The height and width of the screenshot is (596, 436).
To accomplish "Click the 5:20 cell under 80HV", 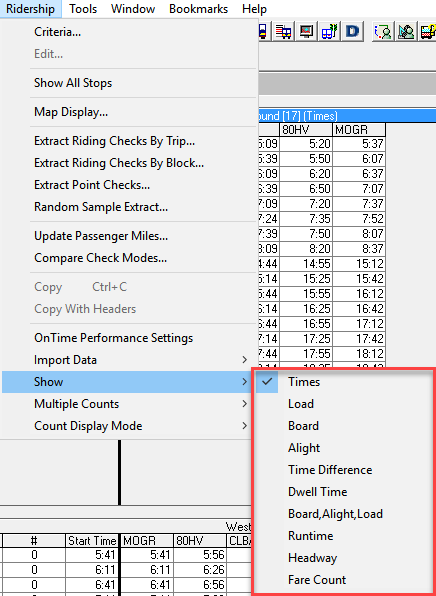I will (306, 144).
